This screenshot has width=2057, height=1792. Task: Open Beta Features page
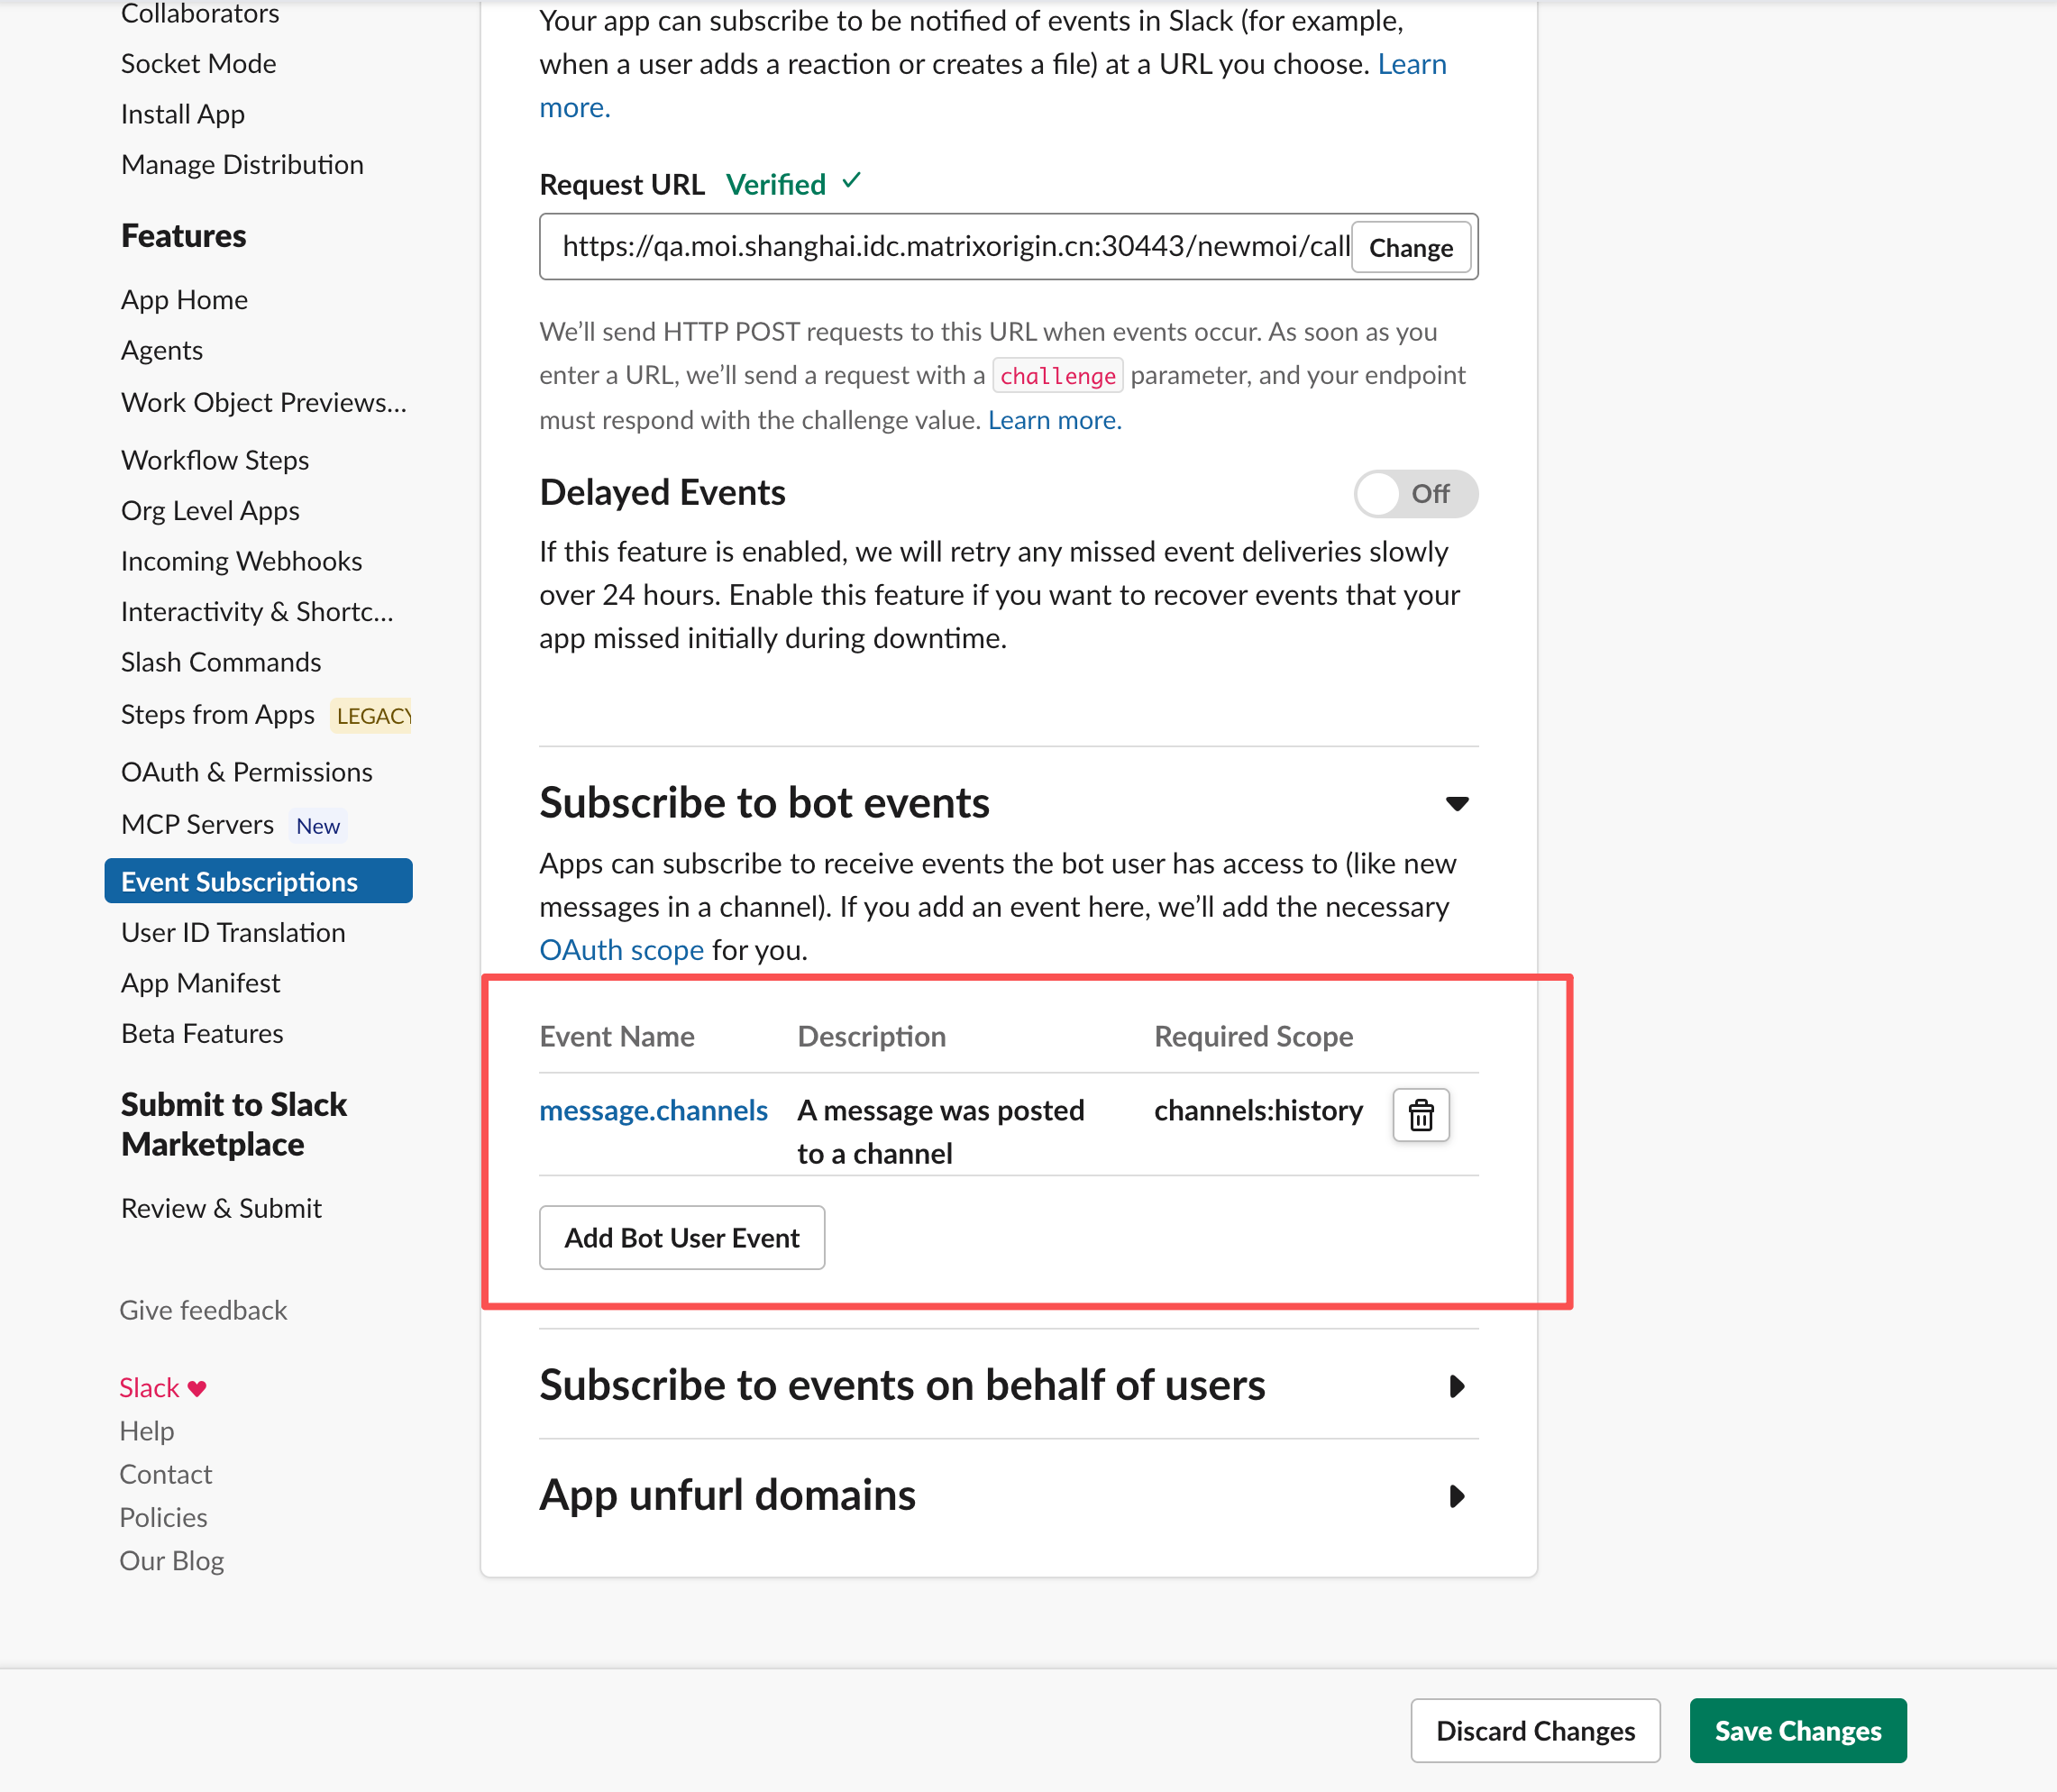(202, 1033)
